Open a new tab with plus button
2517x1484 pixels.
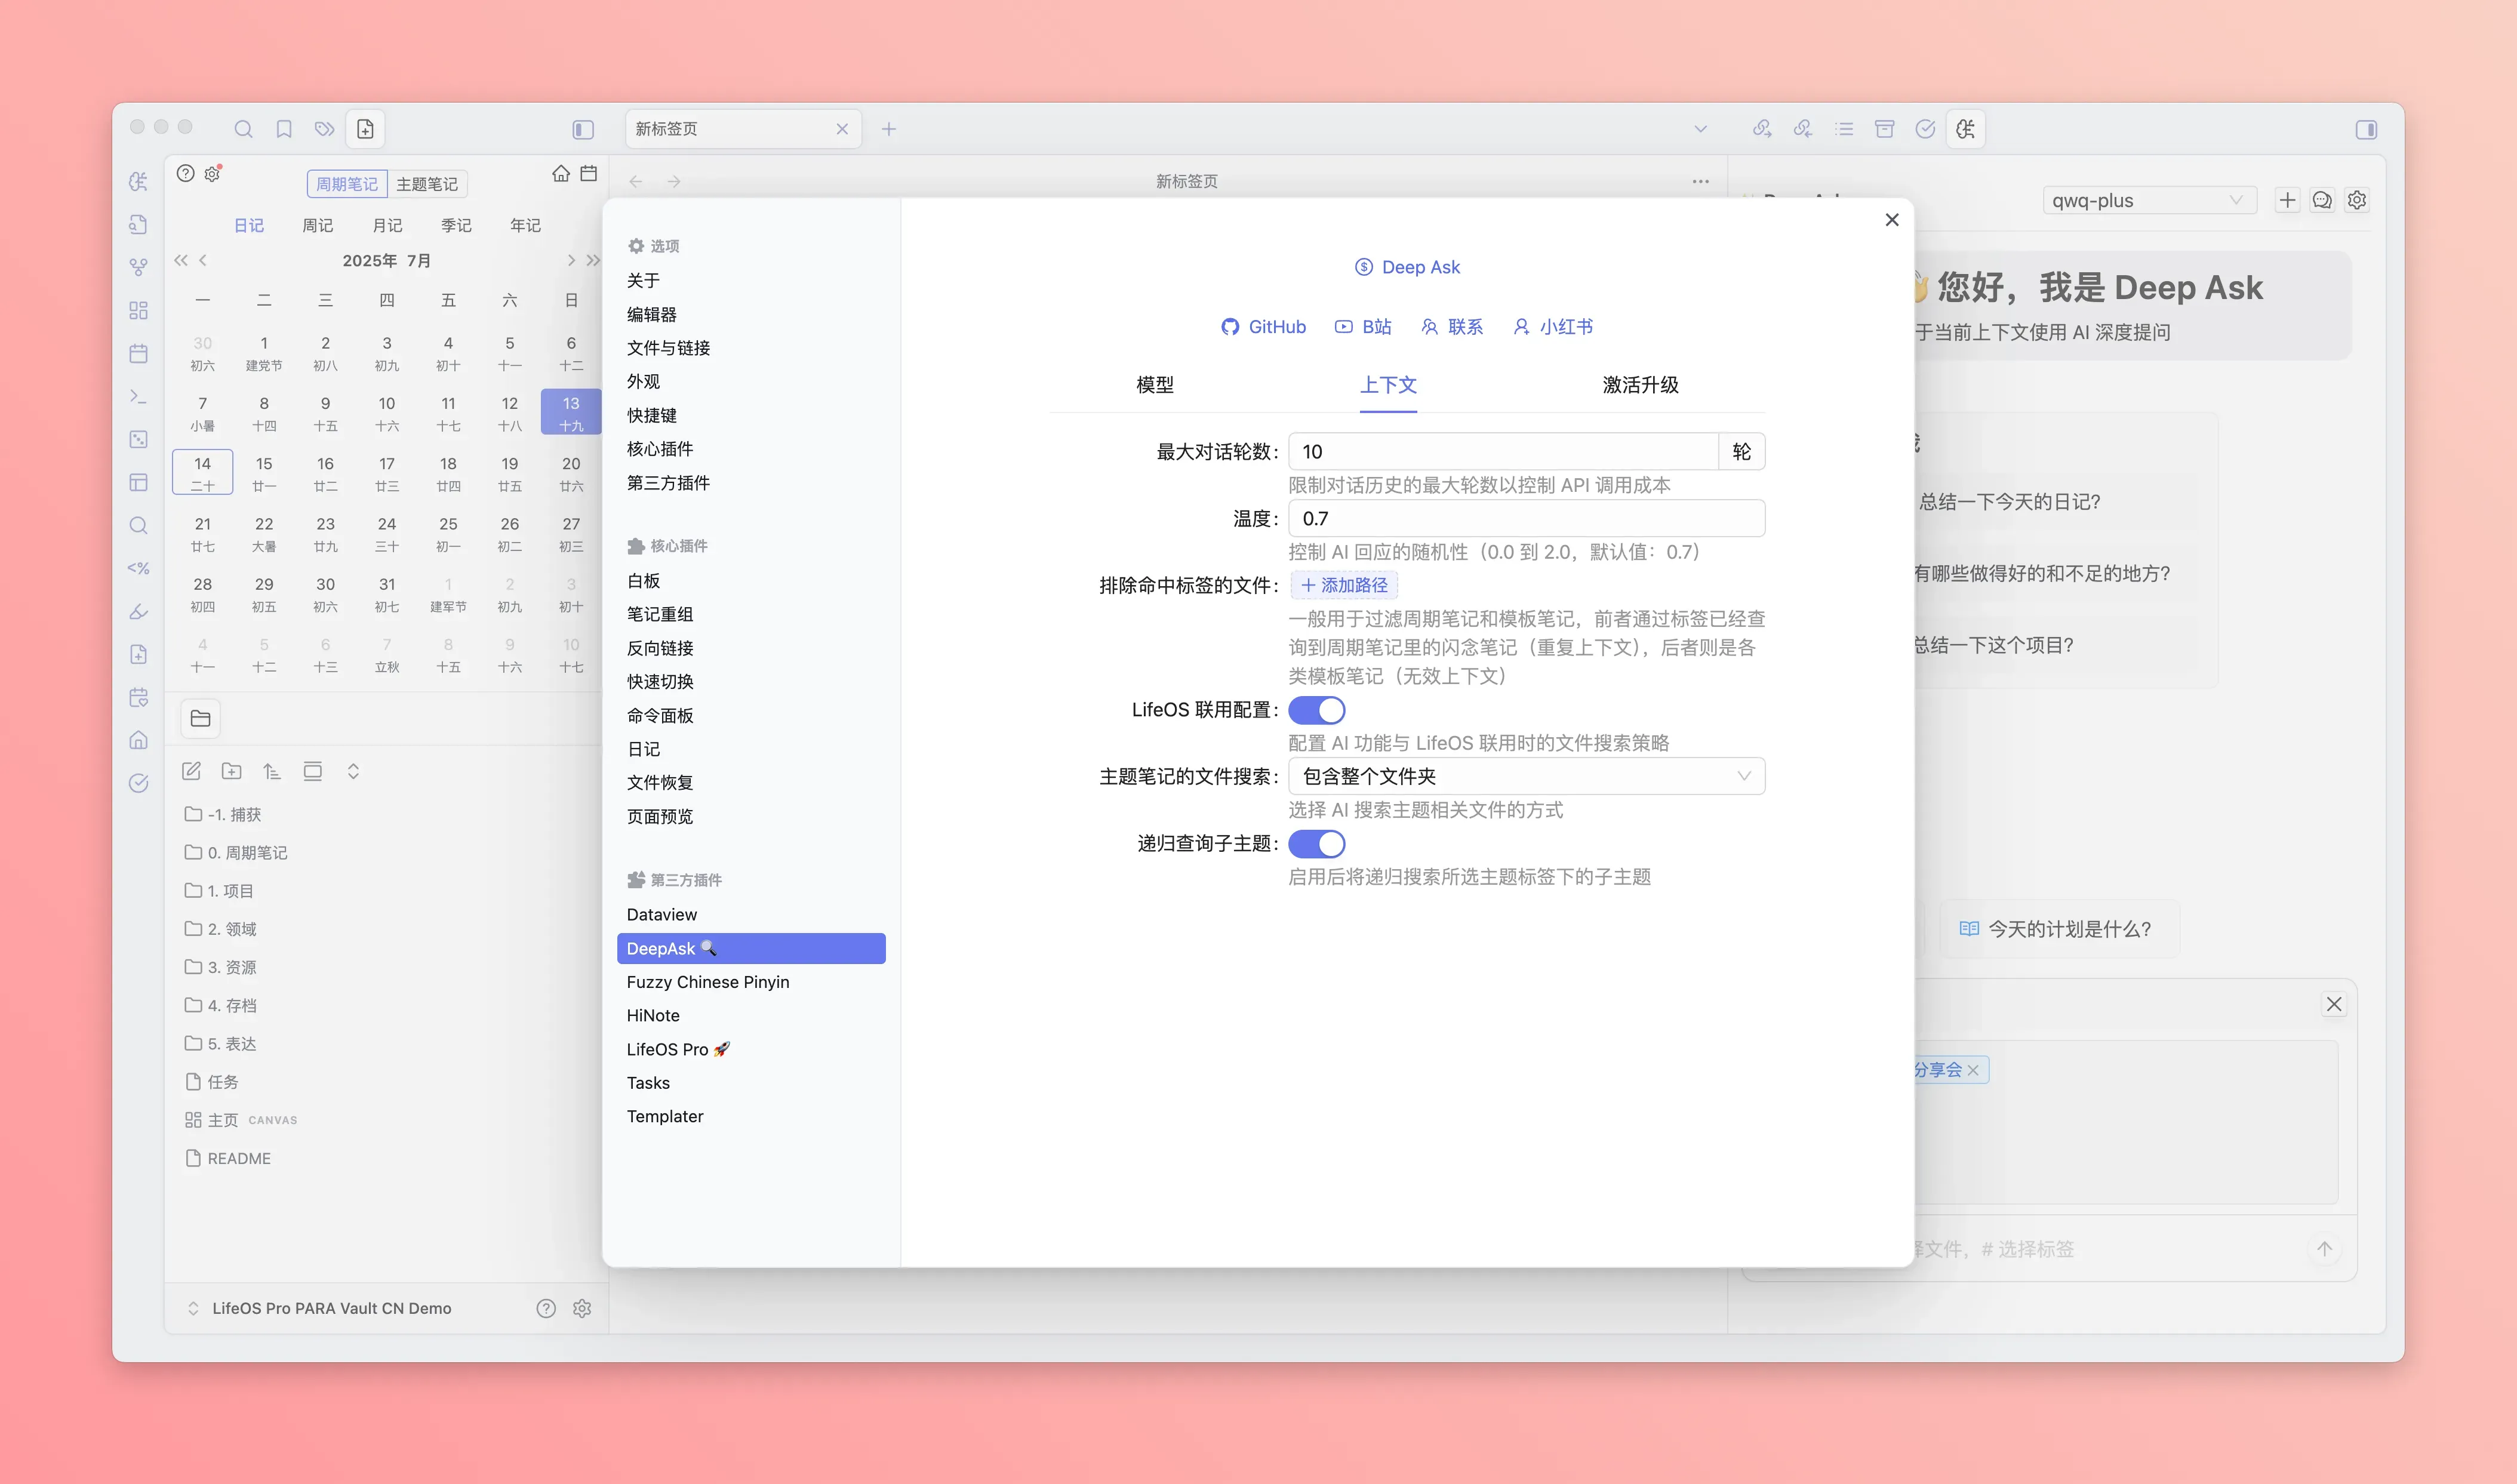tap(889, 129)
